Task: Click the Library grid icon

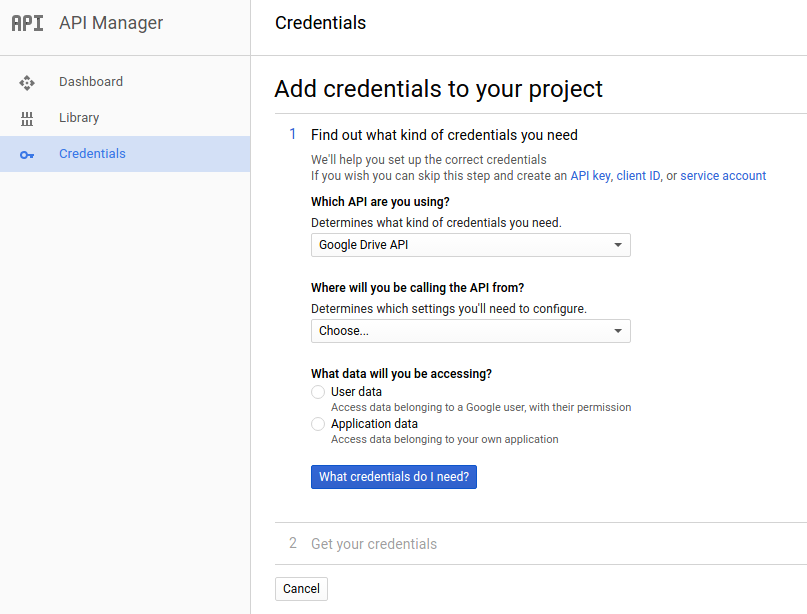Action: (x=27, y=118)
